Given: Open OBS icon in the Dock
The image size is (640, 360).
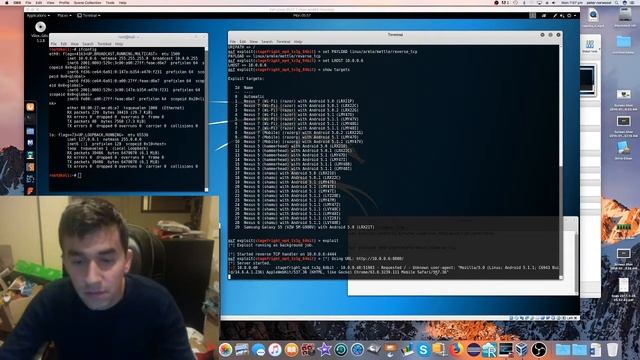Looking at the screenshot, I should click(x=538, y=350).
